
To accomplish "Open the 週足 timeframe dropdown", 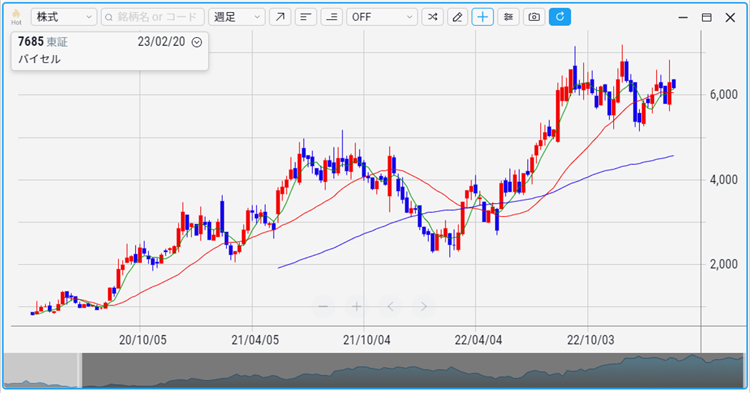I will [237, 17].
